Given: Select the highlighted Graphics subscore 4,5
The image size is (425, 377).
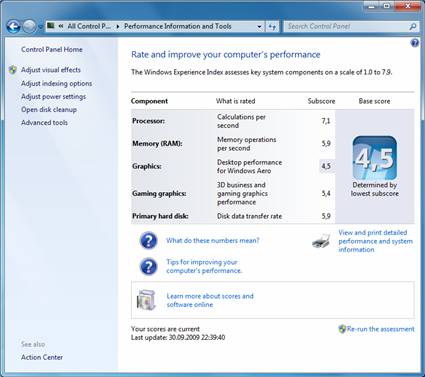Looking at the screenshot, I should point(326,166).
